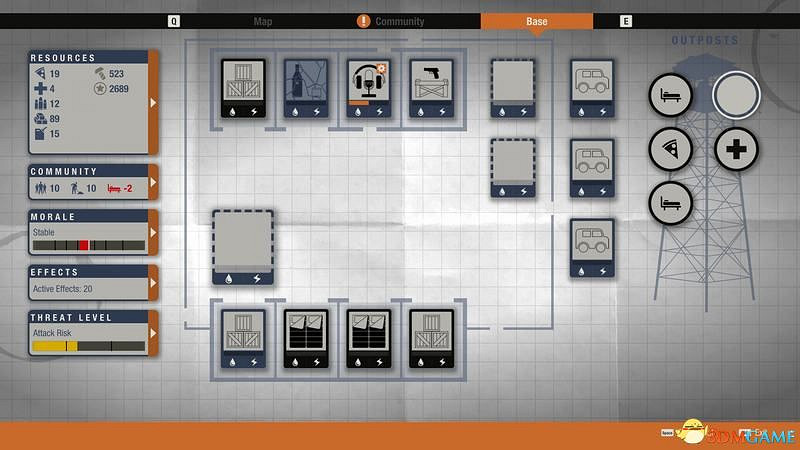
Task: Click the pizza slice food outpost
Action: pyautogui.click(x=672, y=151)
